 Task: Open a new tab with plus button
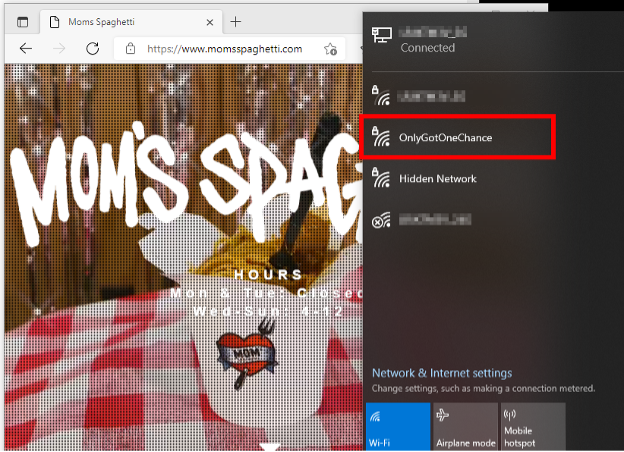pos(236,21)
